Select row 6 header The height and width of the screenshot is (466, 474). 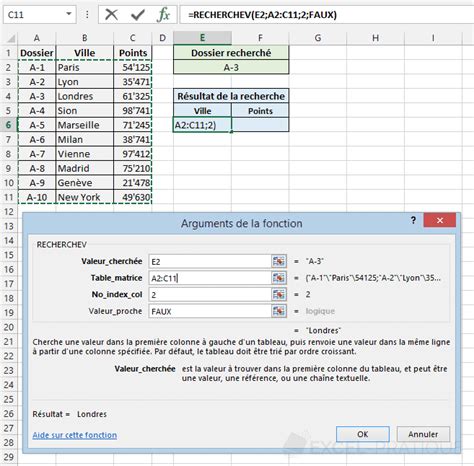8,125
